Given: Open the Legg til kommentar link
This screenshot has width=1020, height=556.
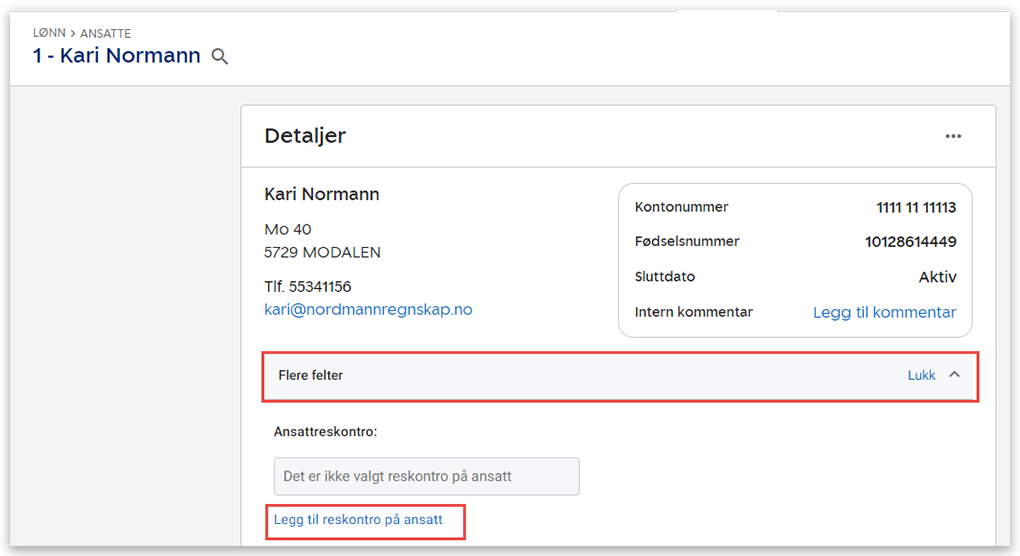Looking at the screenshot, I should pyautogui.click(x=884, y=312).
